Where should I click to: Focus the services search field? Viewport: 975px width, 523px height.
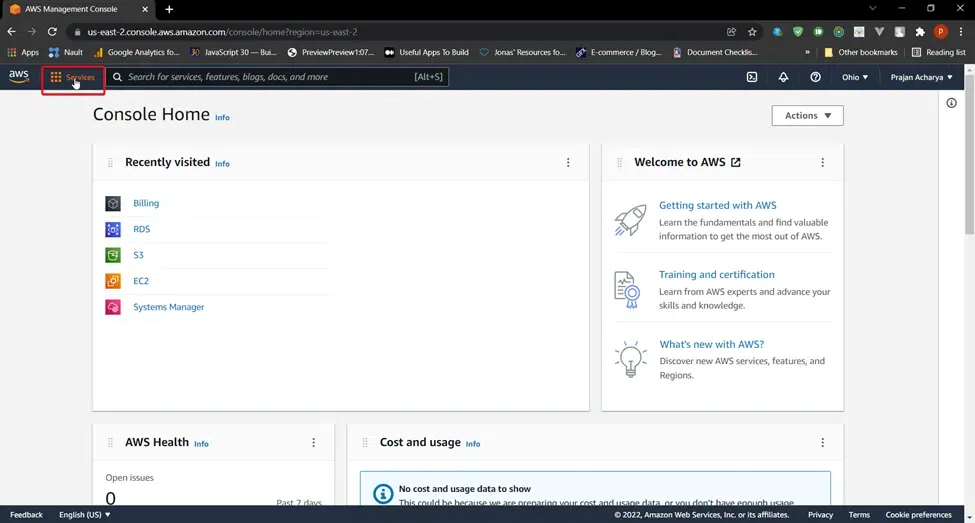tap(277, 77)
